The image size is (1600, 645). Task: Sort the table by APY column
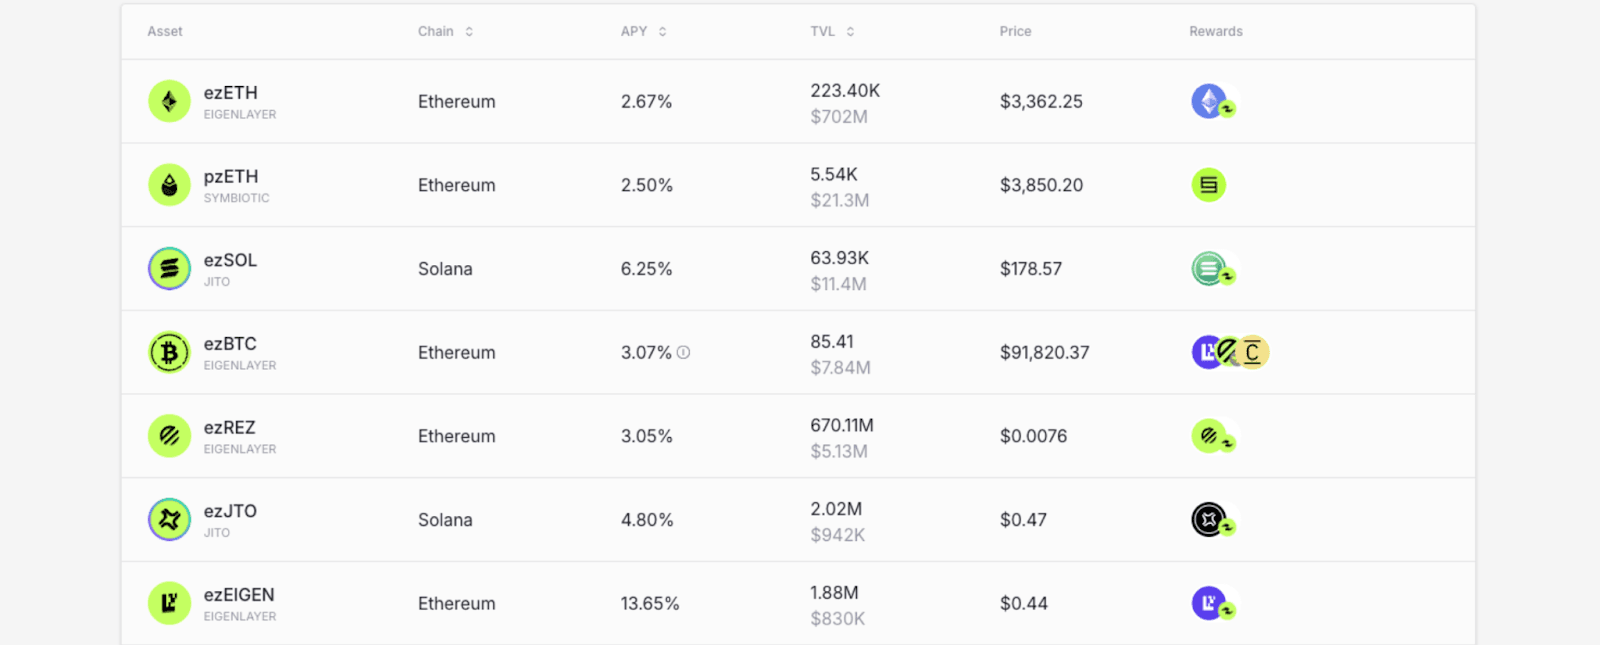(662, 32)
